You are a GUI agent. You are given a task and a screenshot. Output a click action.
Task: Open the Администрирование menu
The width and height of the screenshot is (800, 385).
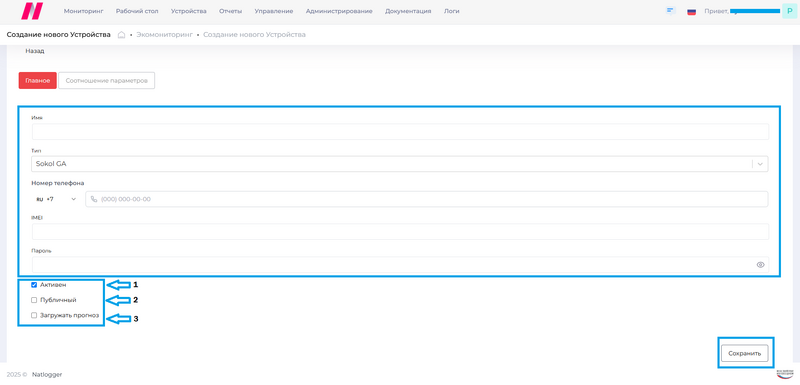click(339, 11)
